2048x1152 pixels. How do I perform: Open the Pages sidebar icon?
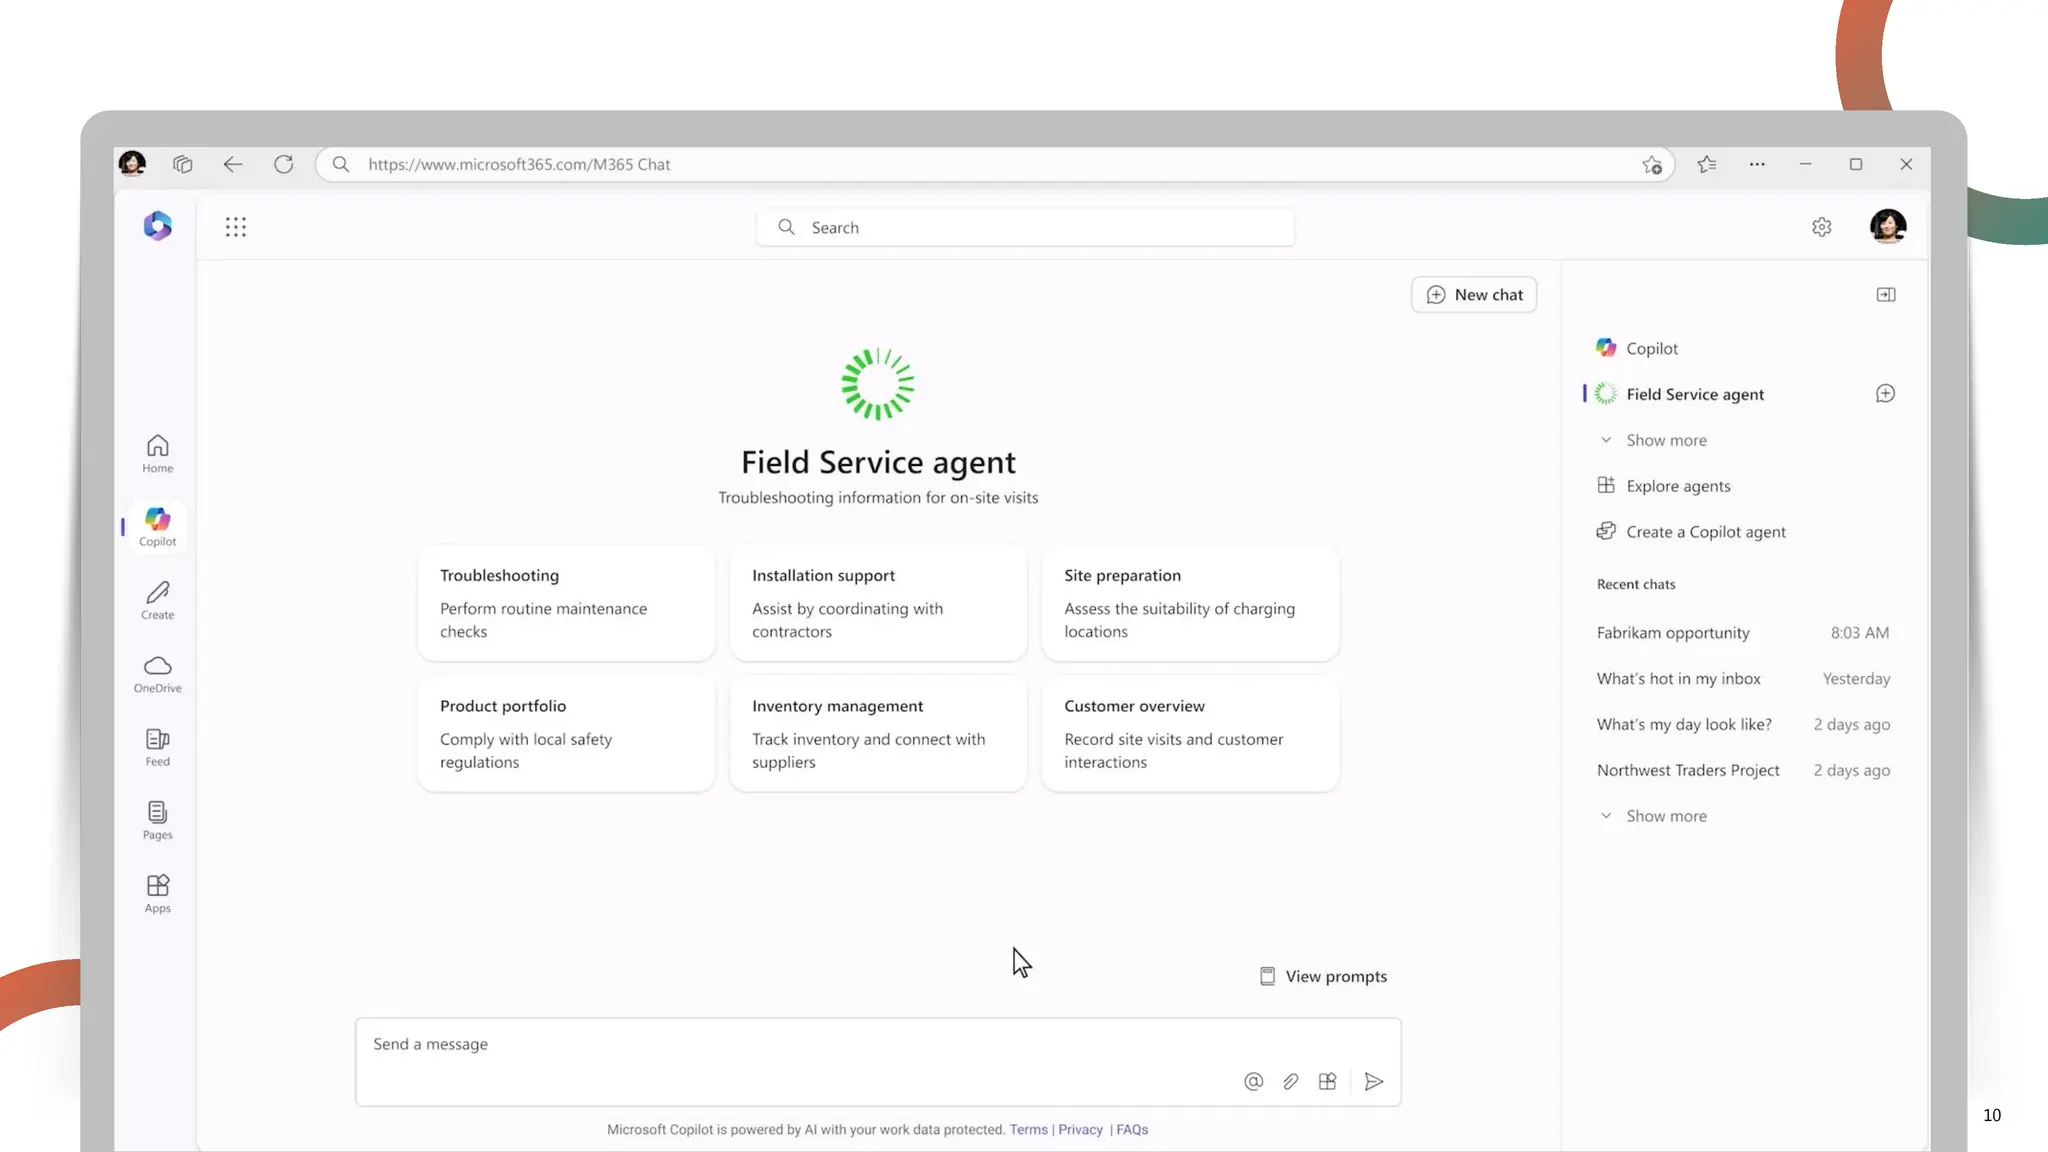157,820
